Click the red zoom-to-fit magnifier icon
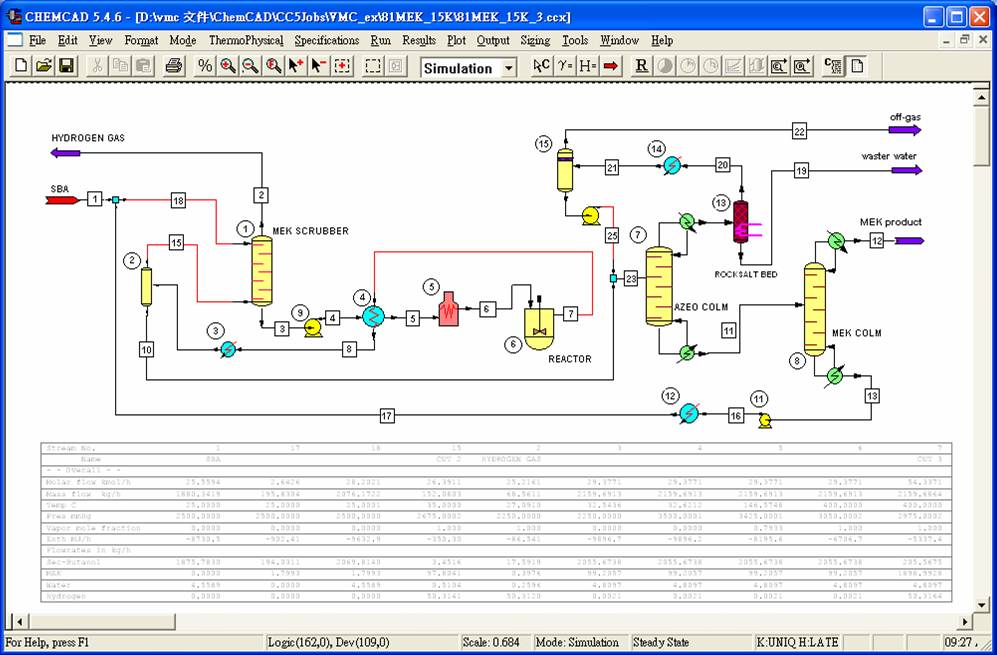The height and width of the screenshot is (655, 997). pyautogui.click(x=273, y=66)
